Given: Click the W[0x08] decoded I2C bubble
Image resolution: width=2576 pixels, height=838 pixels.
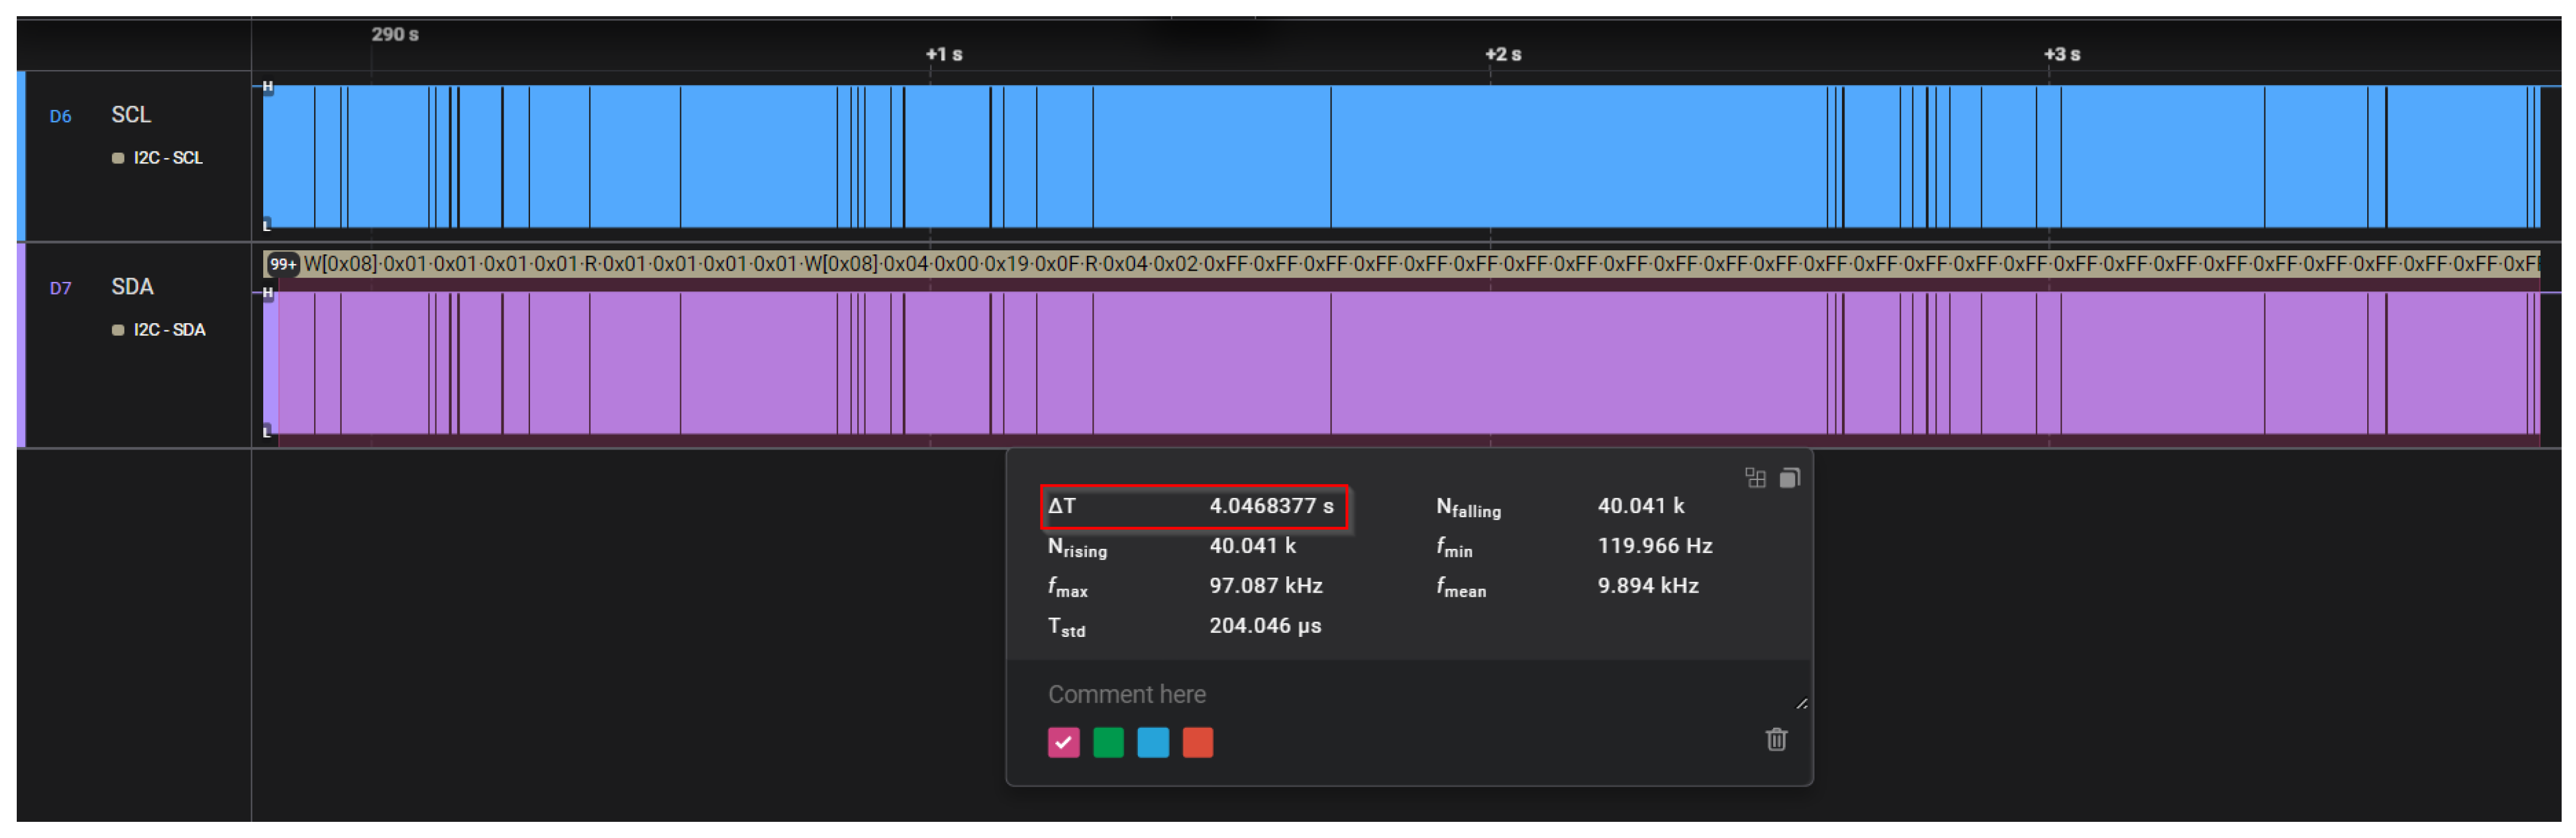Looking at the screenshot, I should click(341, 265).
